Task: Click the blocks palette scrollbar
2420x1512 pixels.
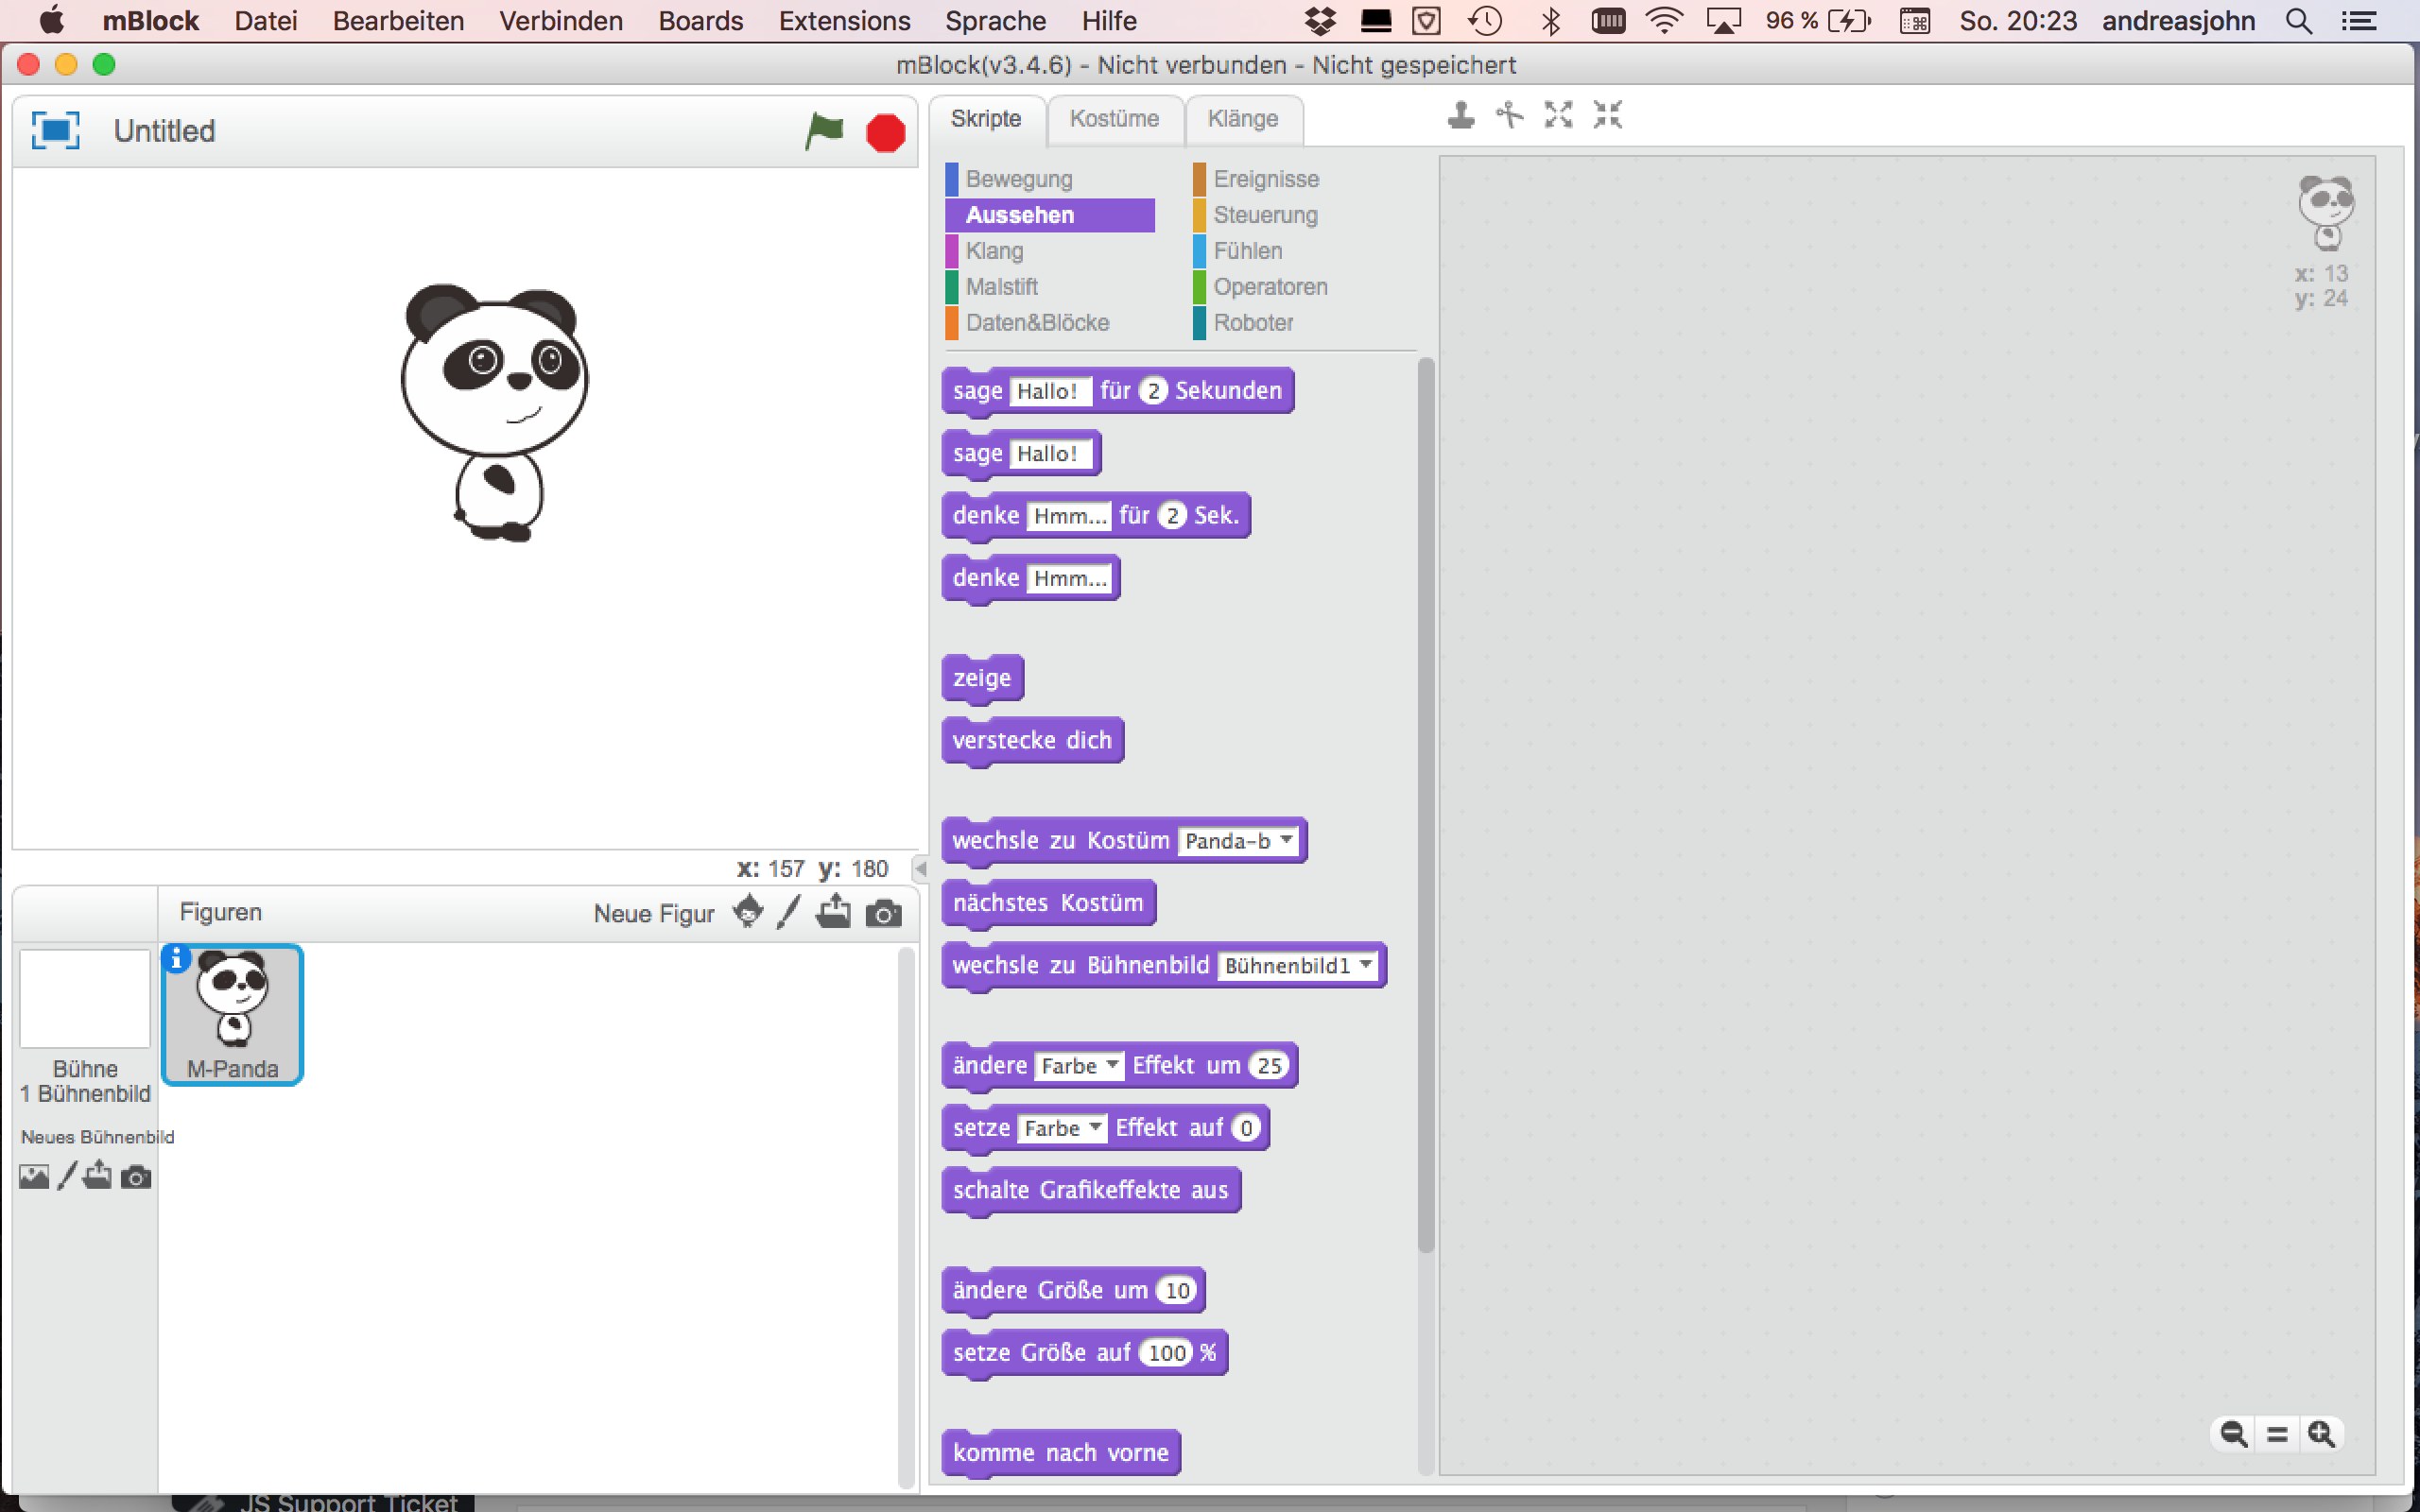Action: click(1425, 806)
